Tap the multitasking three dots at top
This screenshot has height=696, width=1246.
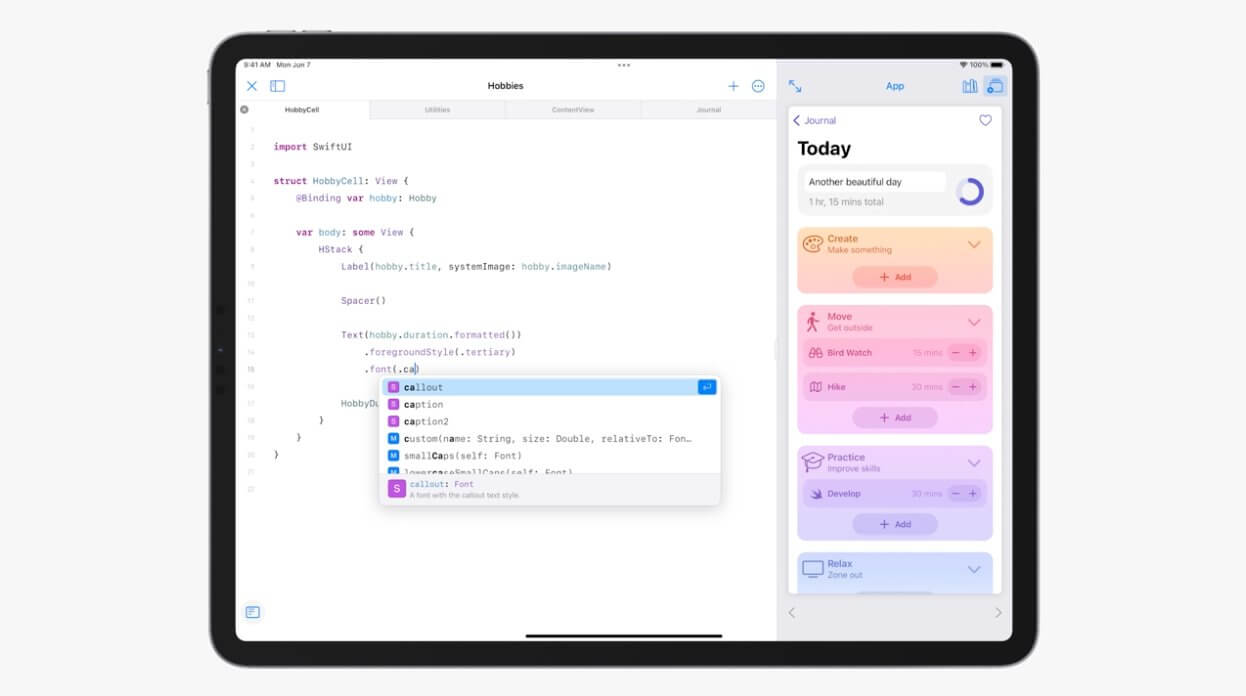click(624, 65)
